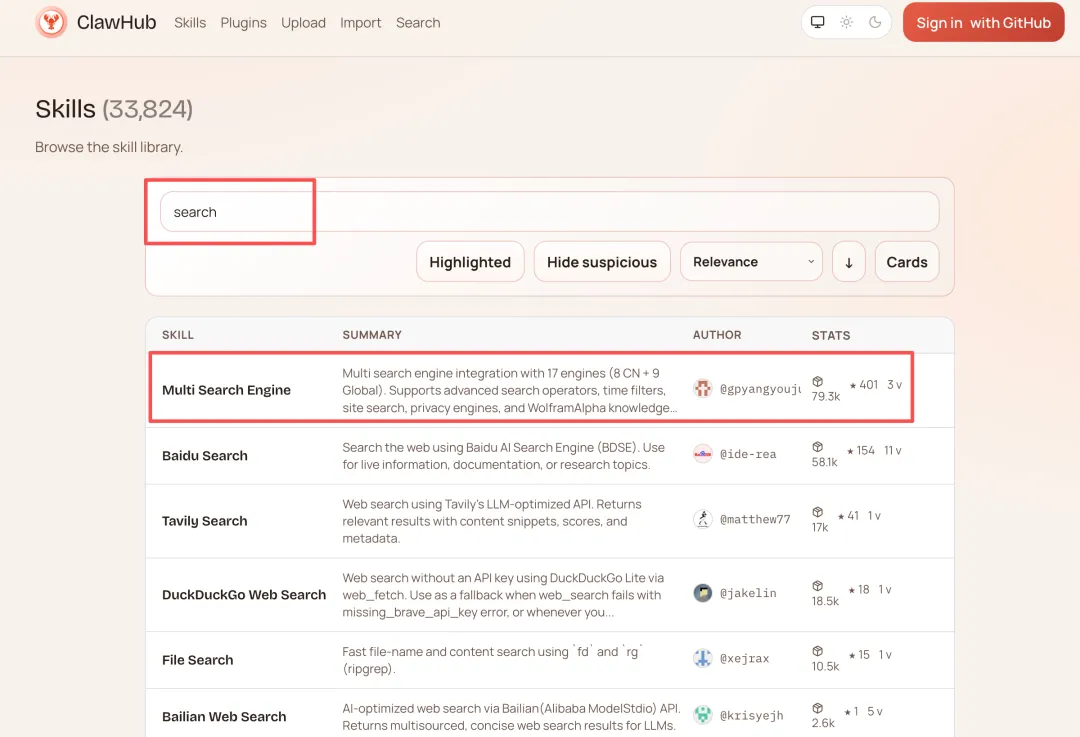Open the Skills nav item
The height and width of the screenshot is (737, 1080).
pos(190,23)
